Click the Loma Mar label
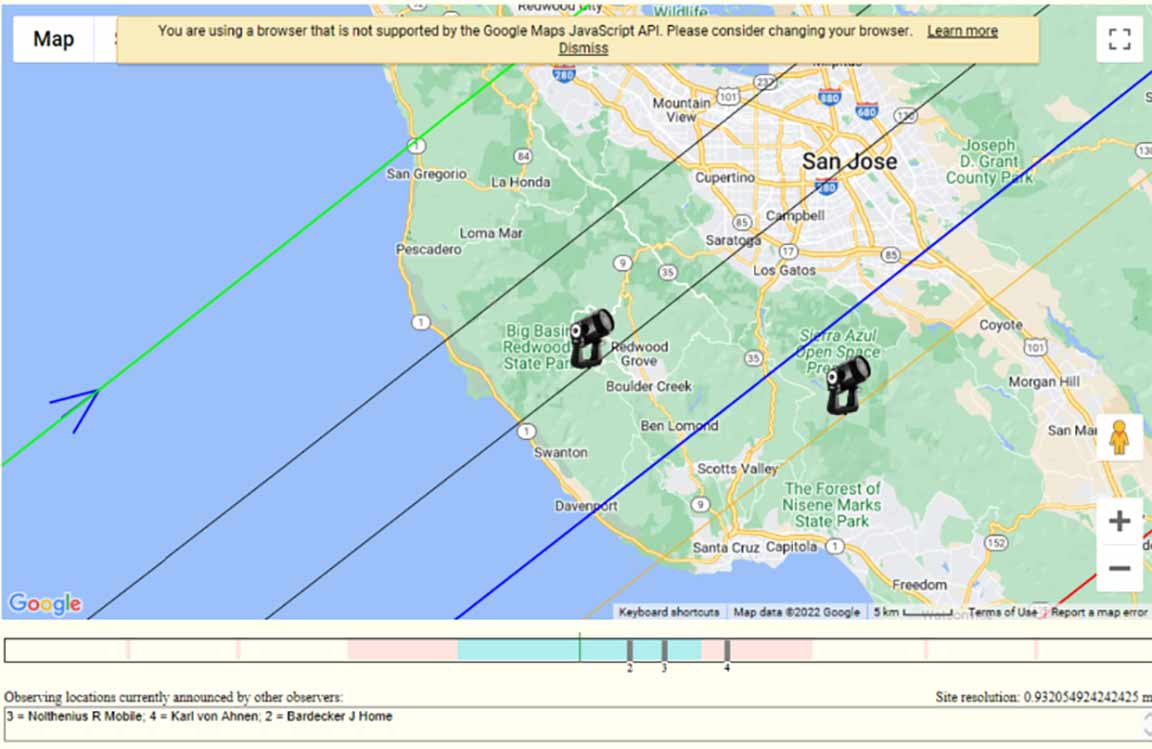This screenshot has width=1152, height=749. [491, 233]
